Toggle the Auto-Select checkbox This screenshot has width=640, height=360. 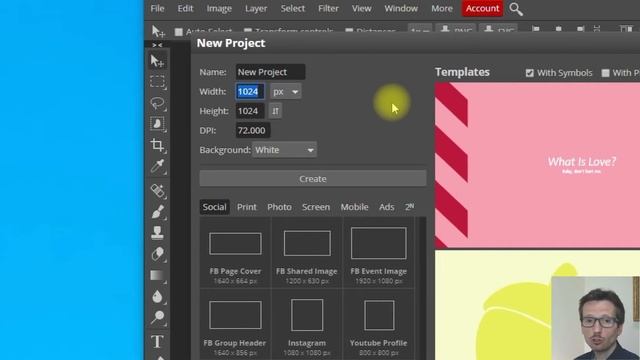[x=179, y=31]
